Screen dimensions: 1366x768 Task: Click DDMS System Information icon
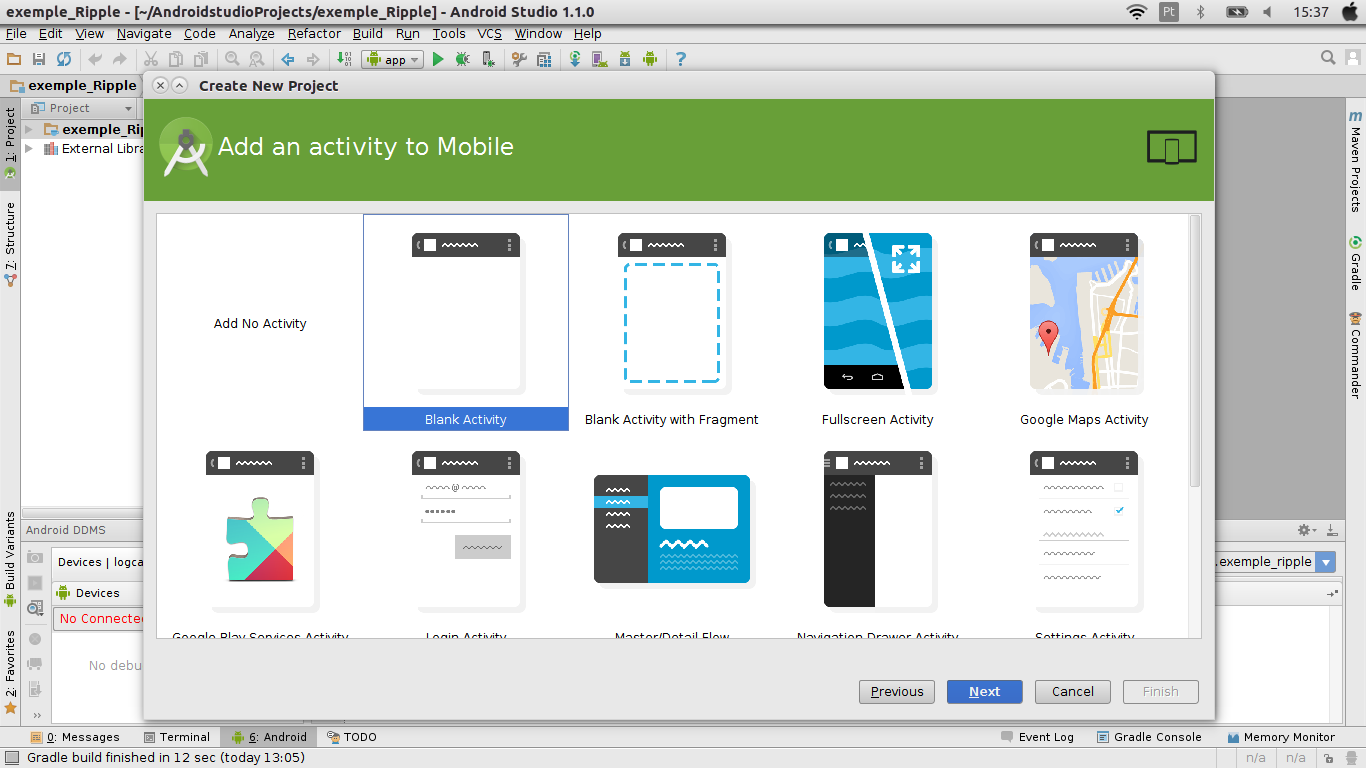pyautogui.click(x=35, y=607)
